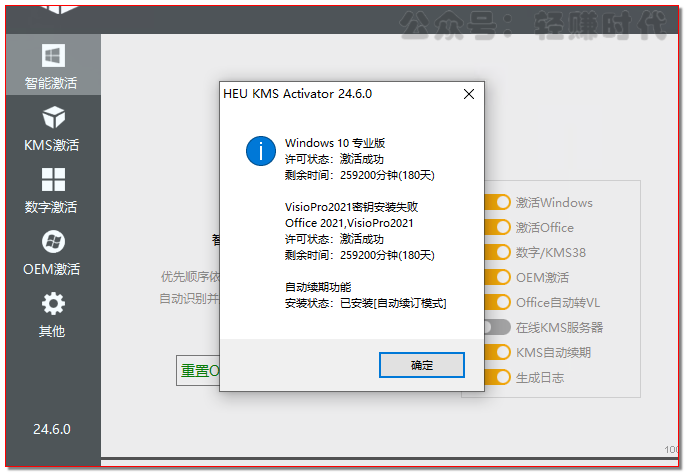Click the 24.6.0 version label
This screenshot has width=685, height=473.
tap(52, 429)
